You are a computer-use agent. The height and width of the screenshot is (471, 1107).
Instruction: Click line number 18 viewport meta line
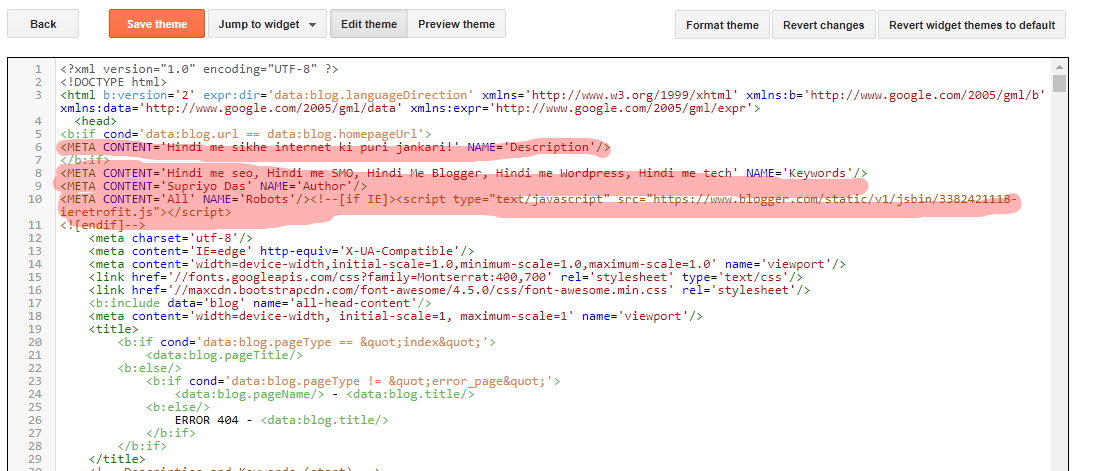[x=395, y=316]
